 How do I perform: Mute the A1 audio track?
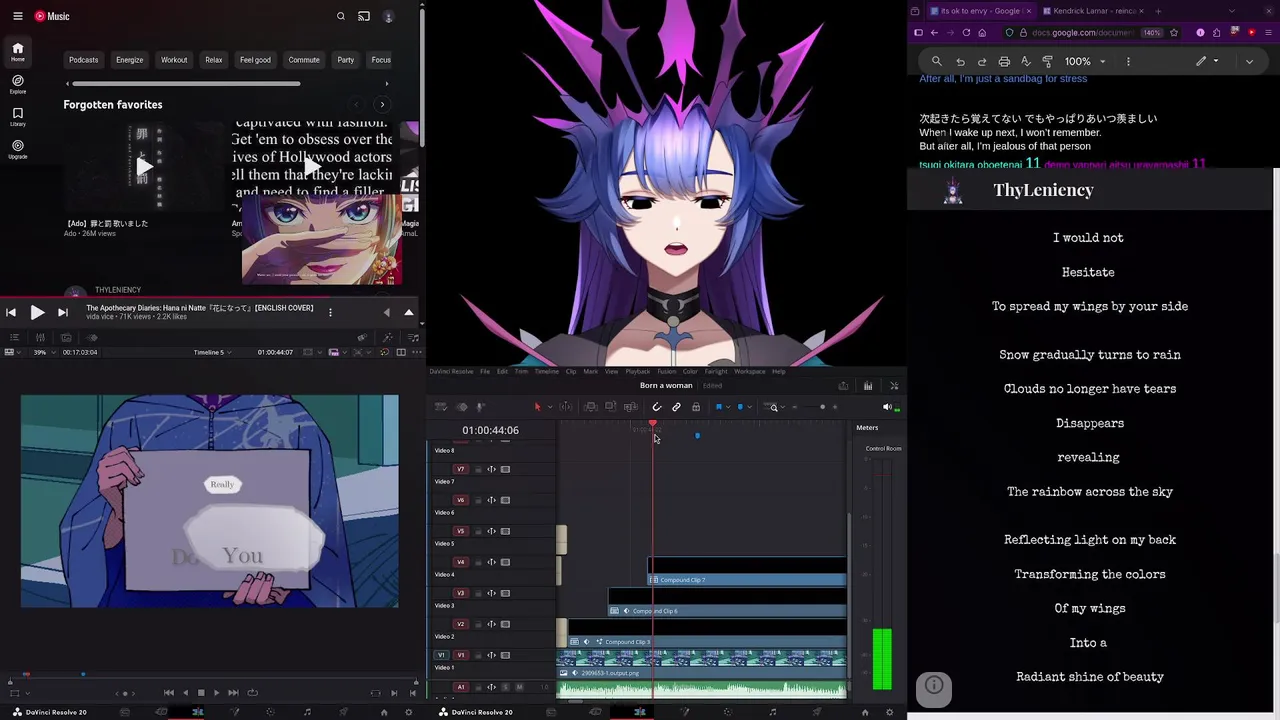coord(519,687)
